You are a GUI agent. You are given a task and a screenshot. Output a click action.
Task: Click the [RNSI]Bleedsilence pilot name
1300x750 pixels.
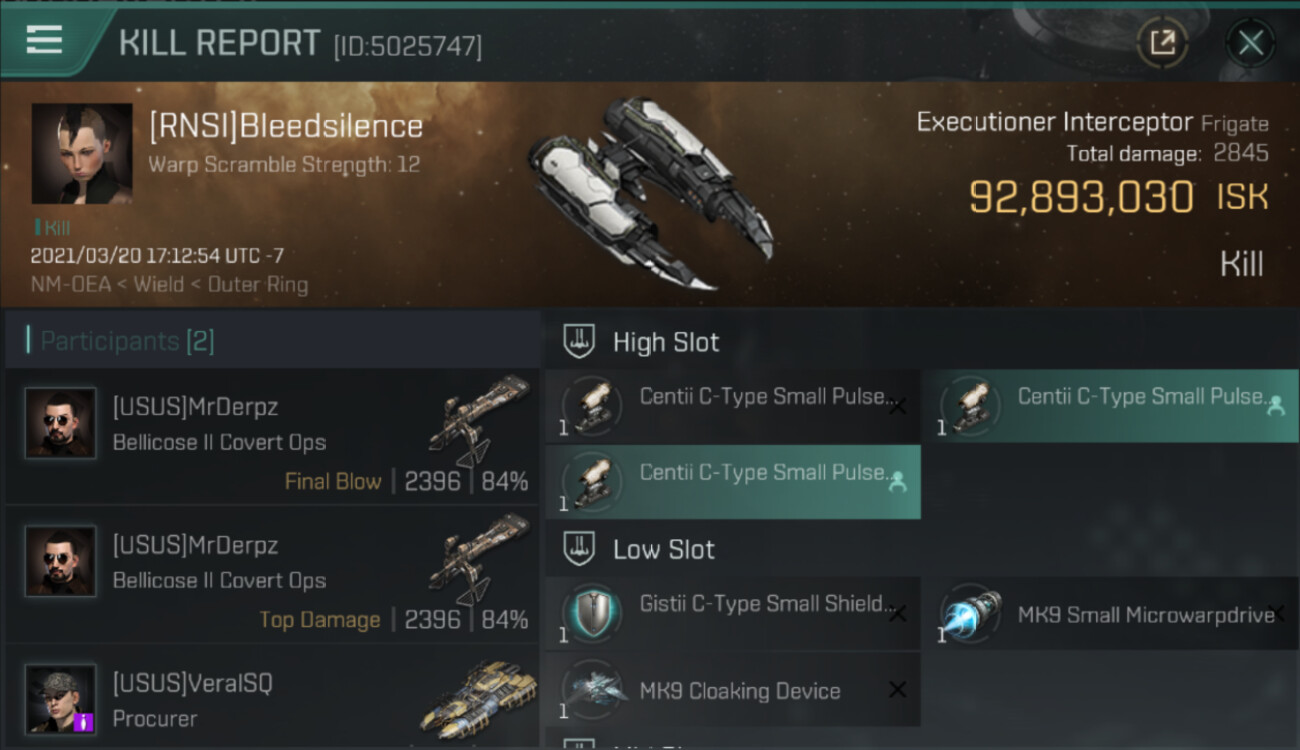click(286, 127)
